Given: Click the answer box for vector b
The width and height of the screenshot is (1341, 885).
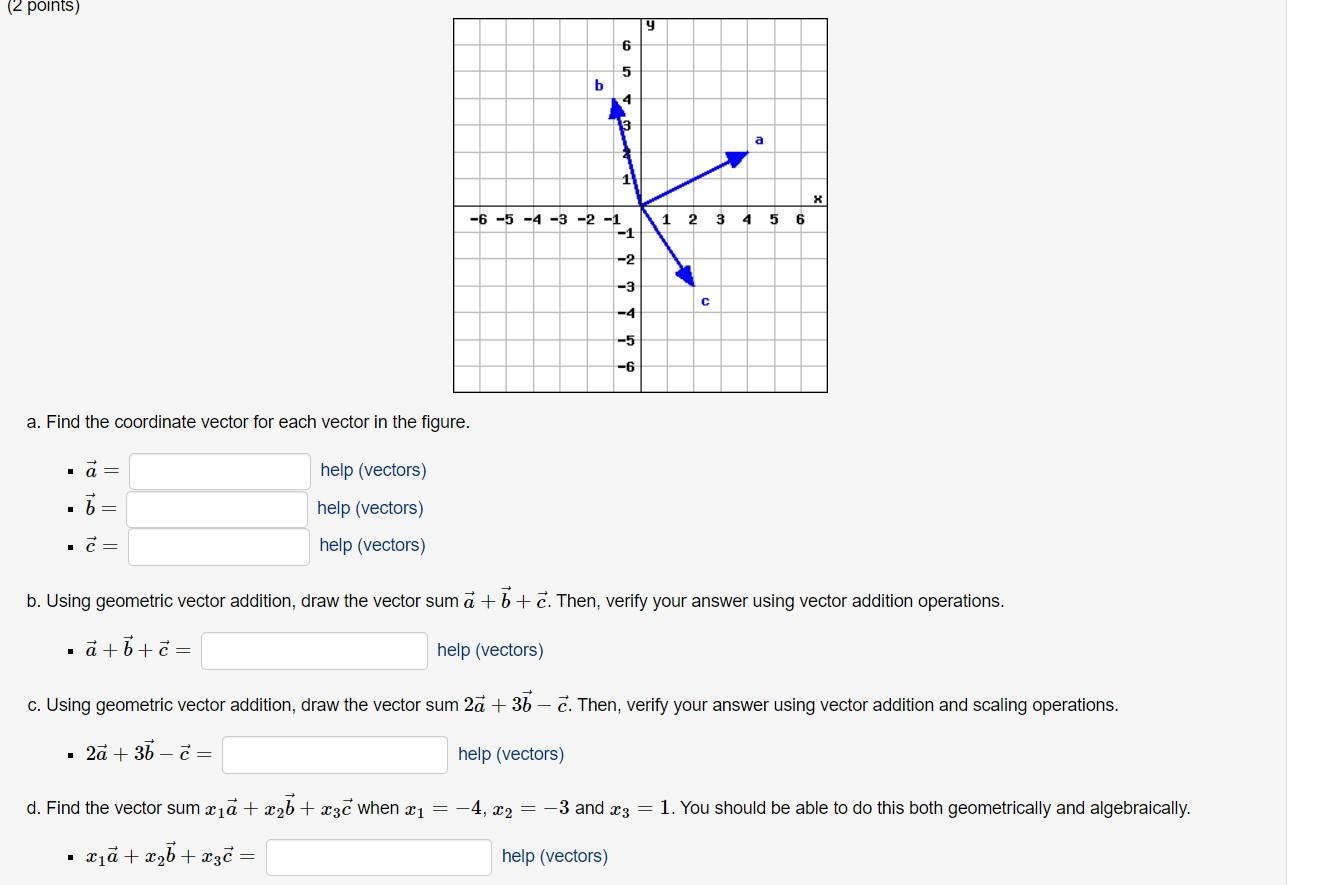Looking at the screenshot, I should pos(218,508).
